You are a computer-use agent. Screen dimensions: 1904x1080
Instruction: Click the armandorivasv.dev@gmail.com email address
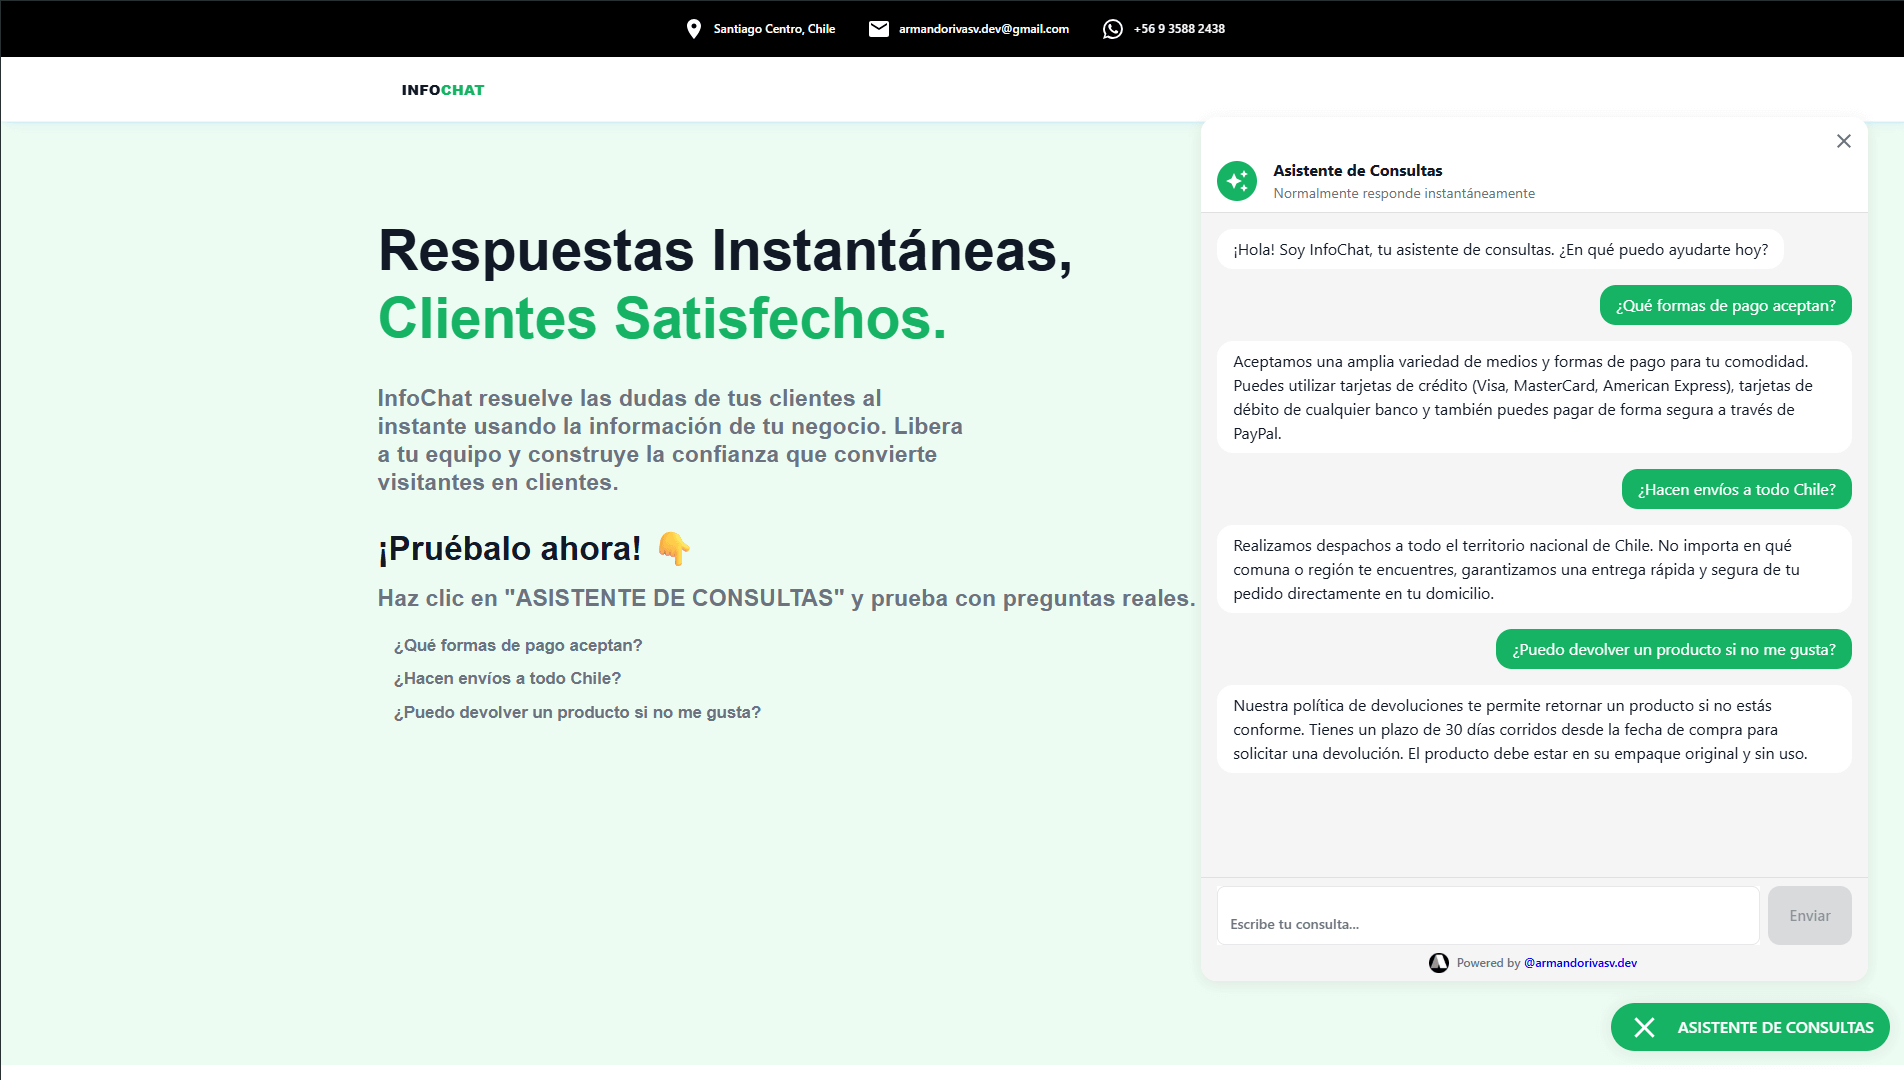click(983, 29)
